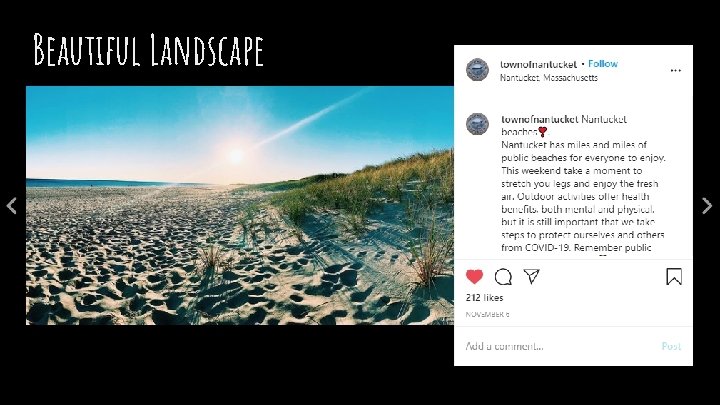Open the three-dot more options menu

click(675, 71)
